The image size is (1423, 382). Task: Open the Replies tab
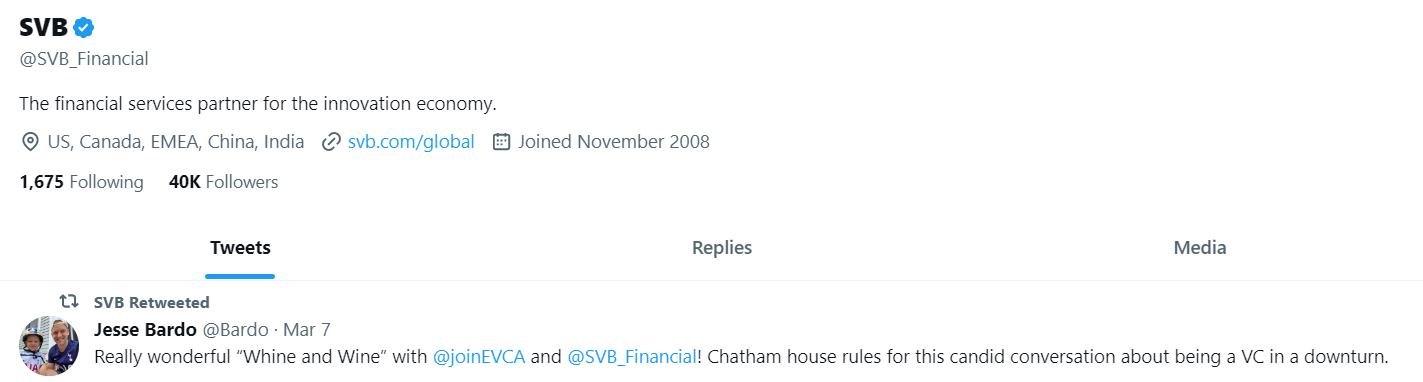pyautogui.click(x=722, y=247)
